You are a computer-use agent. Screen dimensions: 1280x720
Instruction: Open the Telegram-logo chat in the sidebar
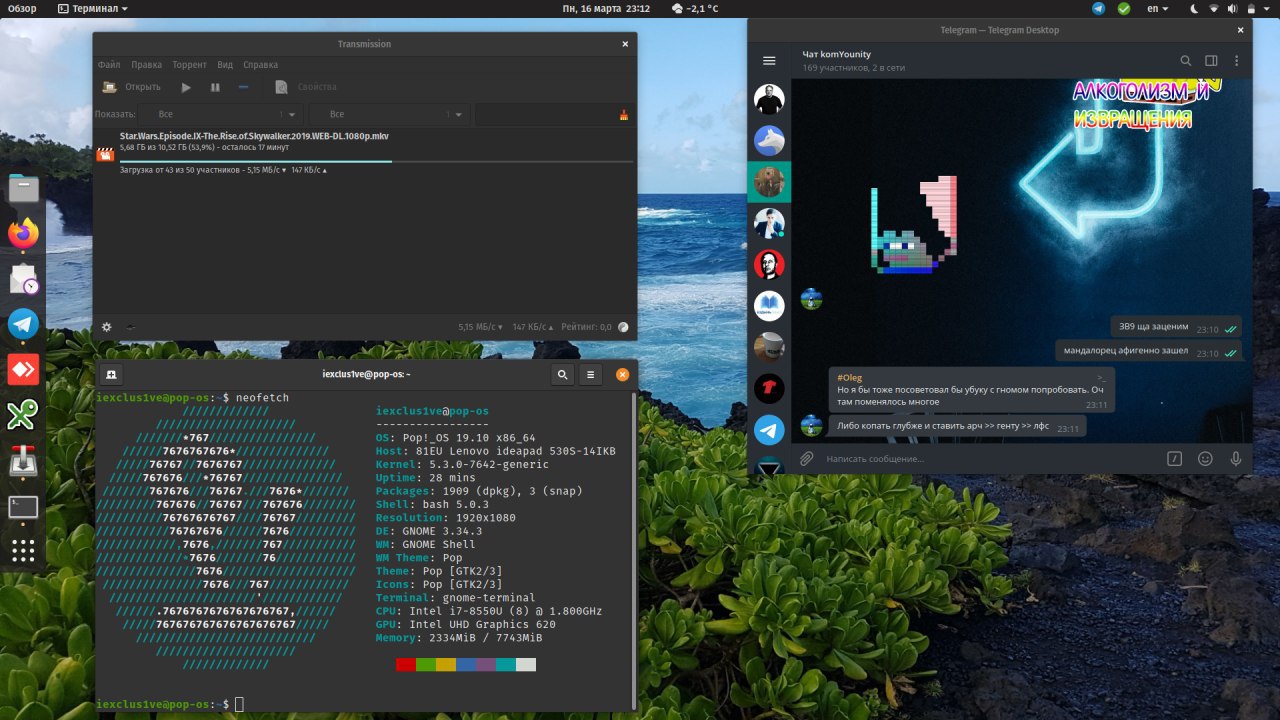pos(769,430)
